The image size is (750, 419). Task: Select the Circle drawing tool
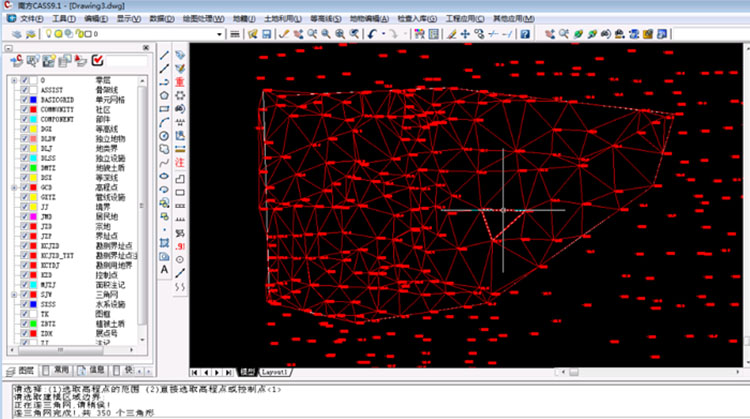(x=164, y=136)
